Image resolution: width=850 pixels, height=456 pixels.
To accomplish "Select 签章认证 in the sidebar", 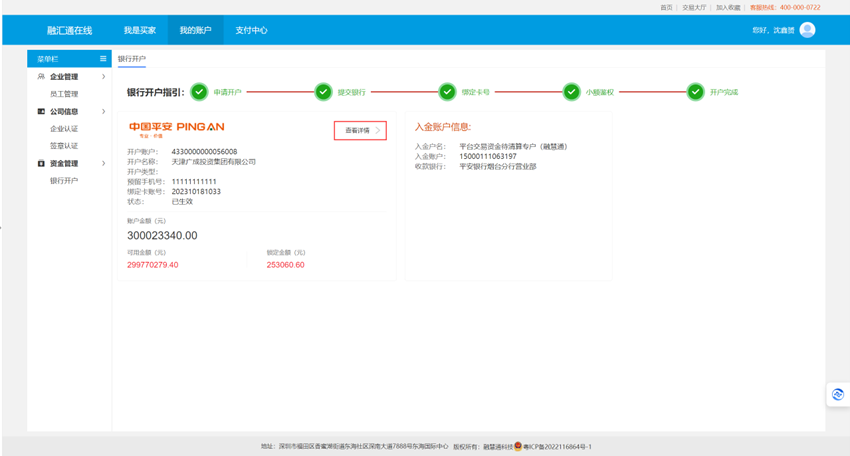I will coord(64,146).
